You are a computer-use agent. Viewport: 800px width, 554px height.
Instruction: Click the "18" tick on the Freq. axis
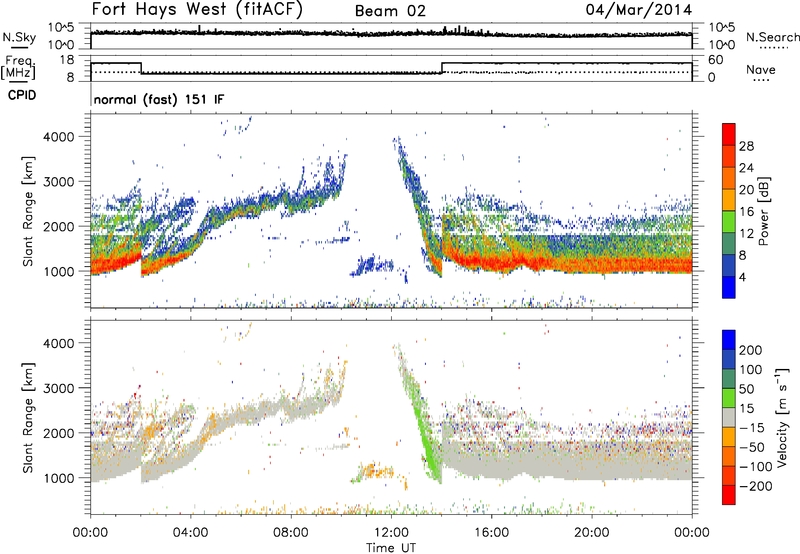point(67,60)
